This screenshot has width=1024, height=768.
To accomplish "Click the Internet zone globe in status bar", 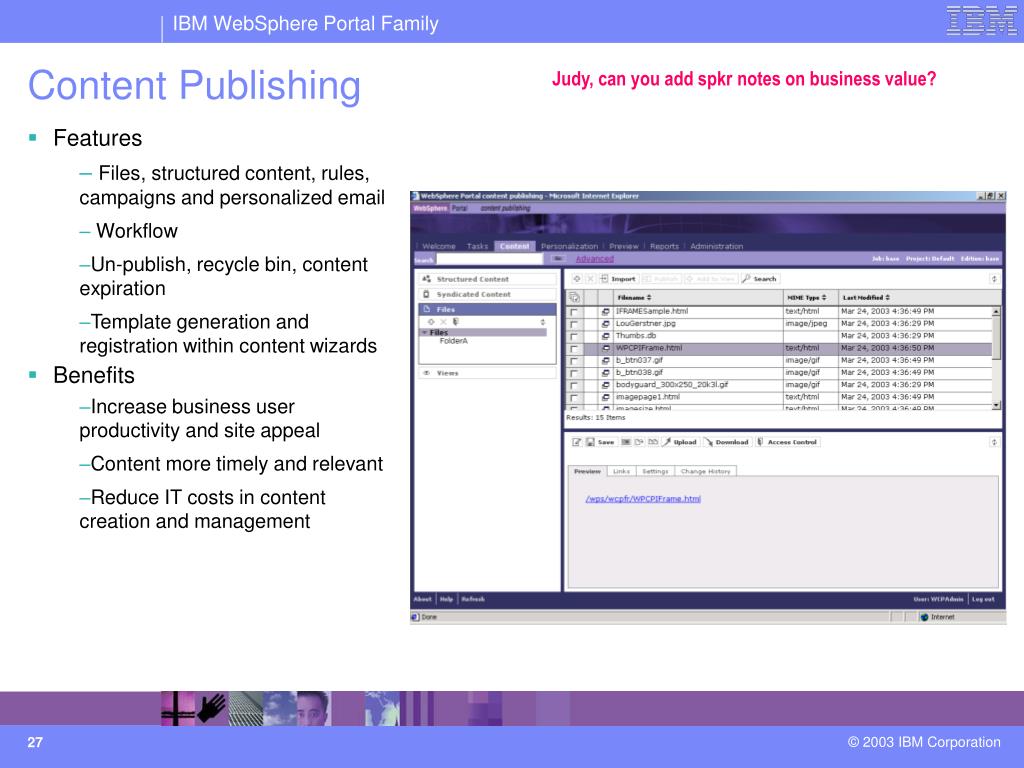I will [924, 617].
